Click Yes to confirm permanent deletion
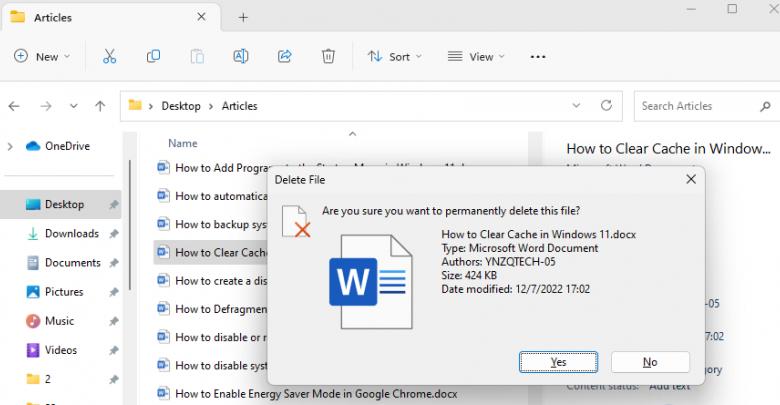Image resolution: width=780 pixels, height=405 pixels. coord(558,362)
